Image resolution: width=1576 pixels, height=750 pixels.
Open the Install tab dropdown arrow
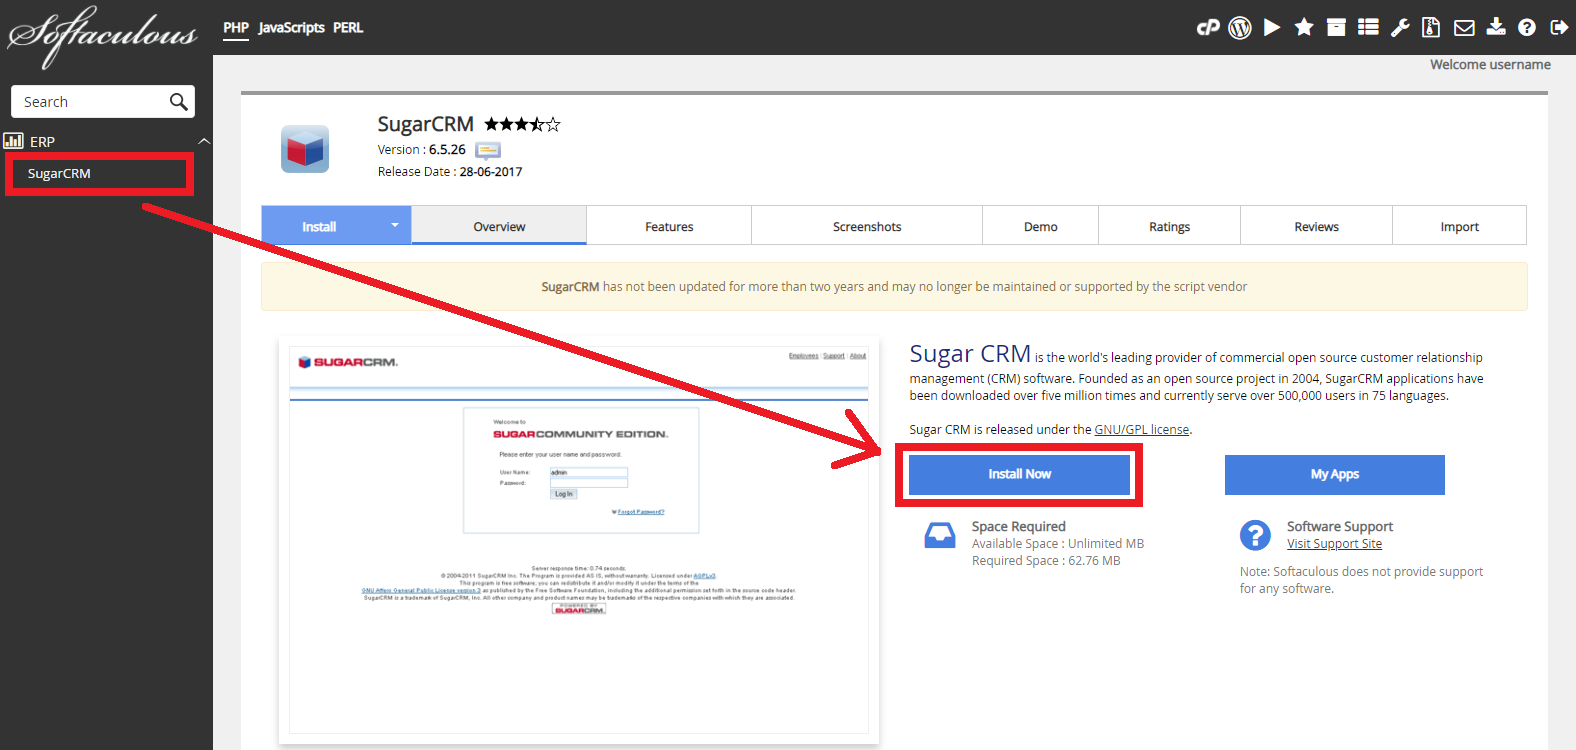395,225
